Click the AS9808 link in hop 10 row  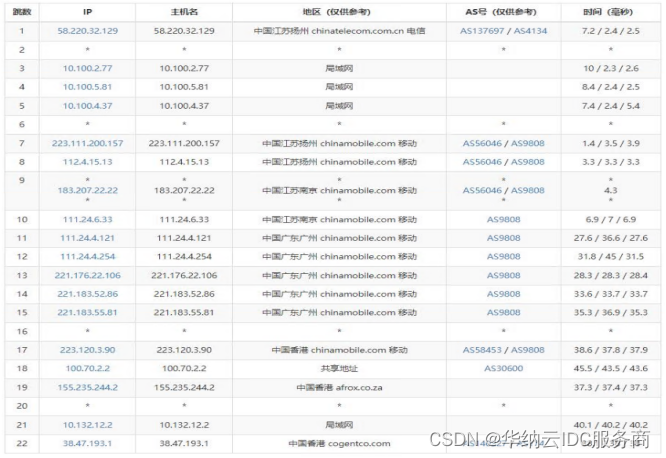tap(503, 219)
